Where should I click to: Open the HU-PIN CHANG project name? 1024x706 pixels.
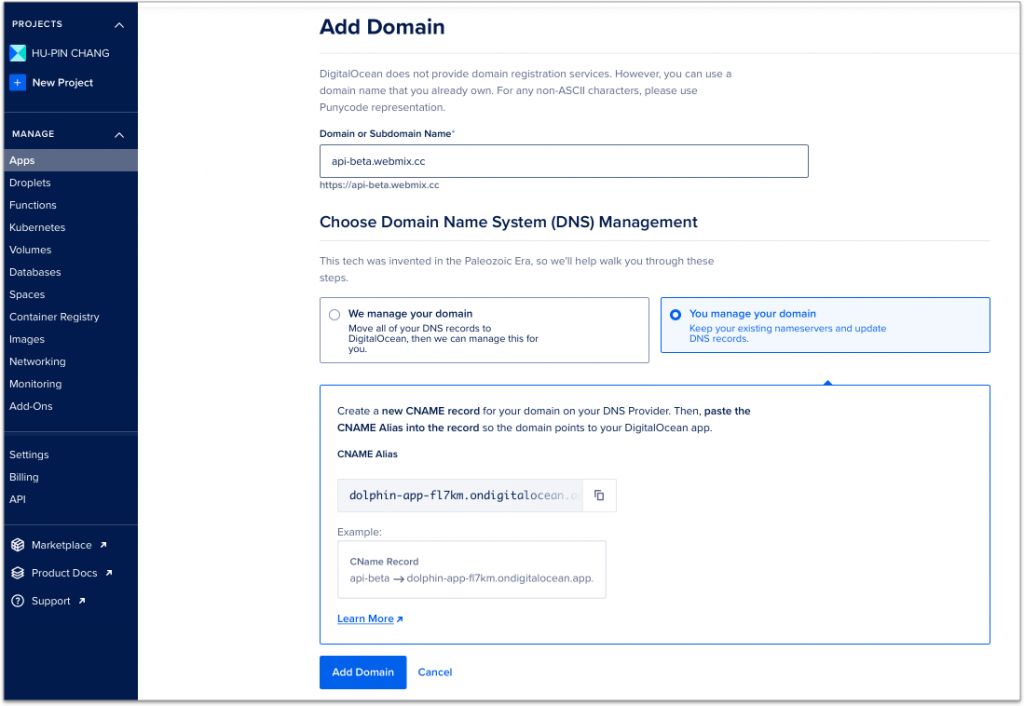click(x=71, y=53)
